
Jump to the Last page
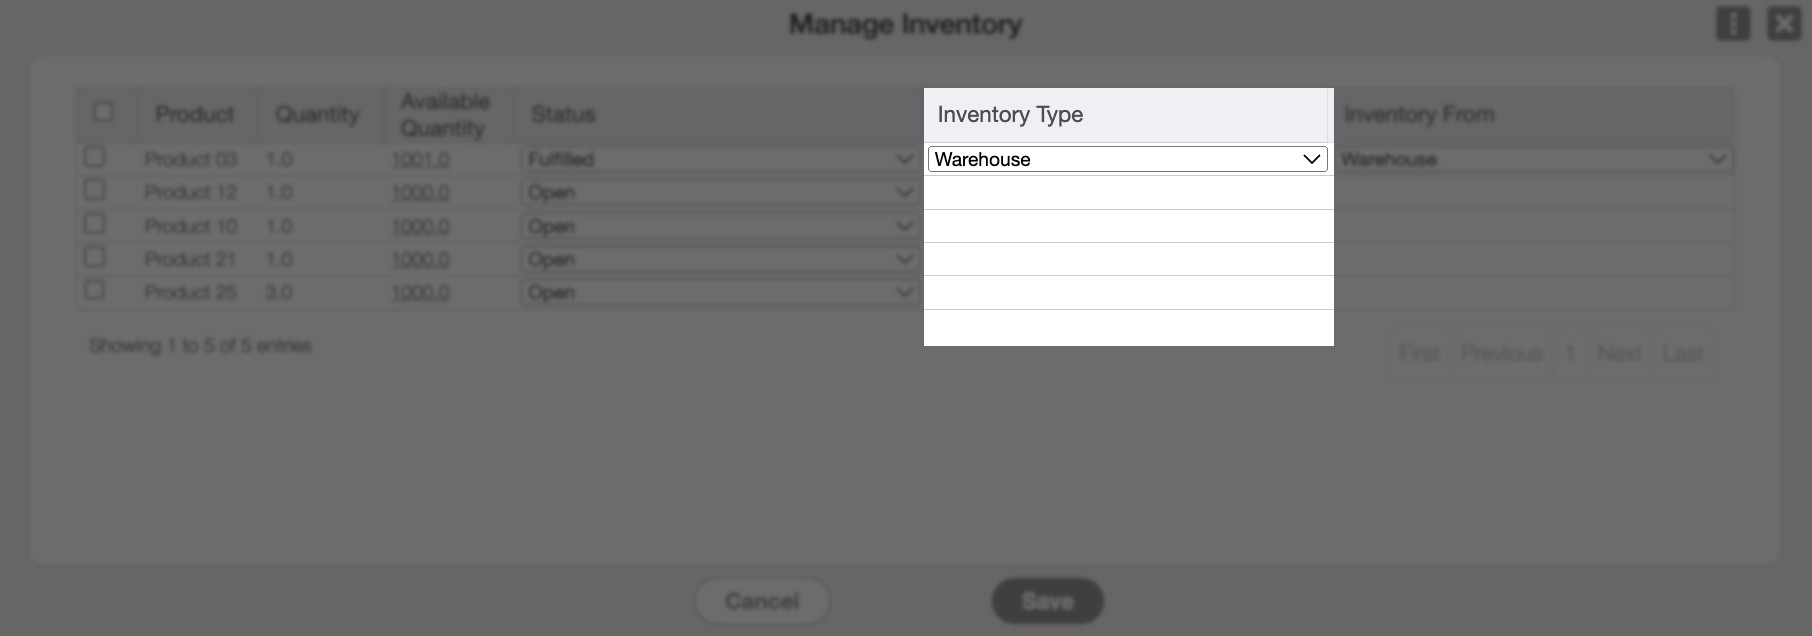(1682, 354)
